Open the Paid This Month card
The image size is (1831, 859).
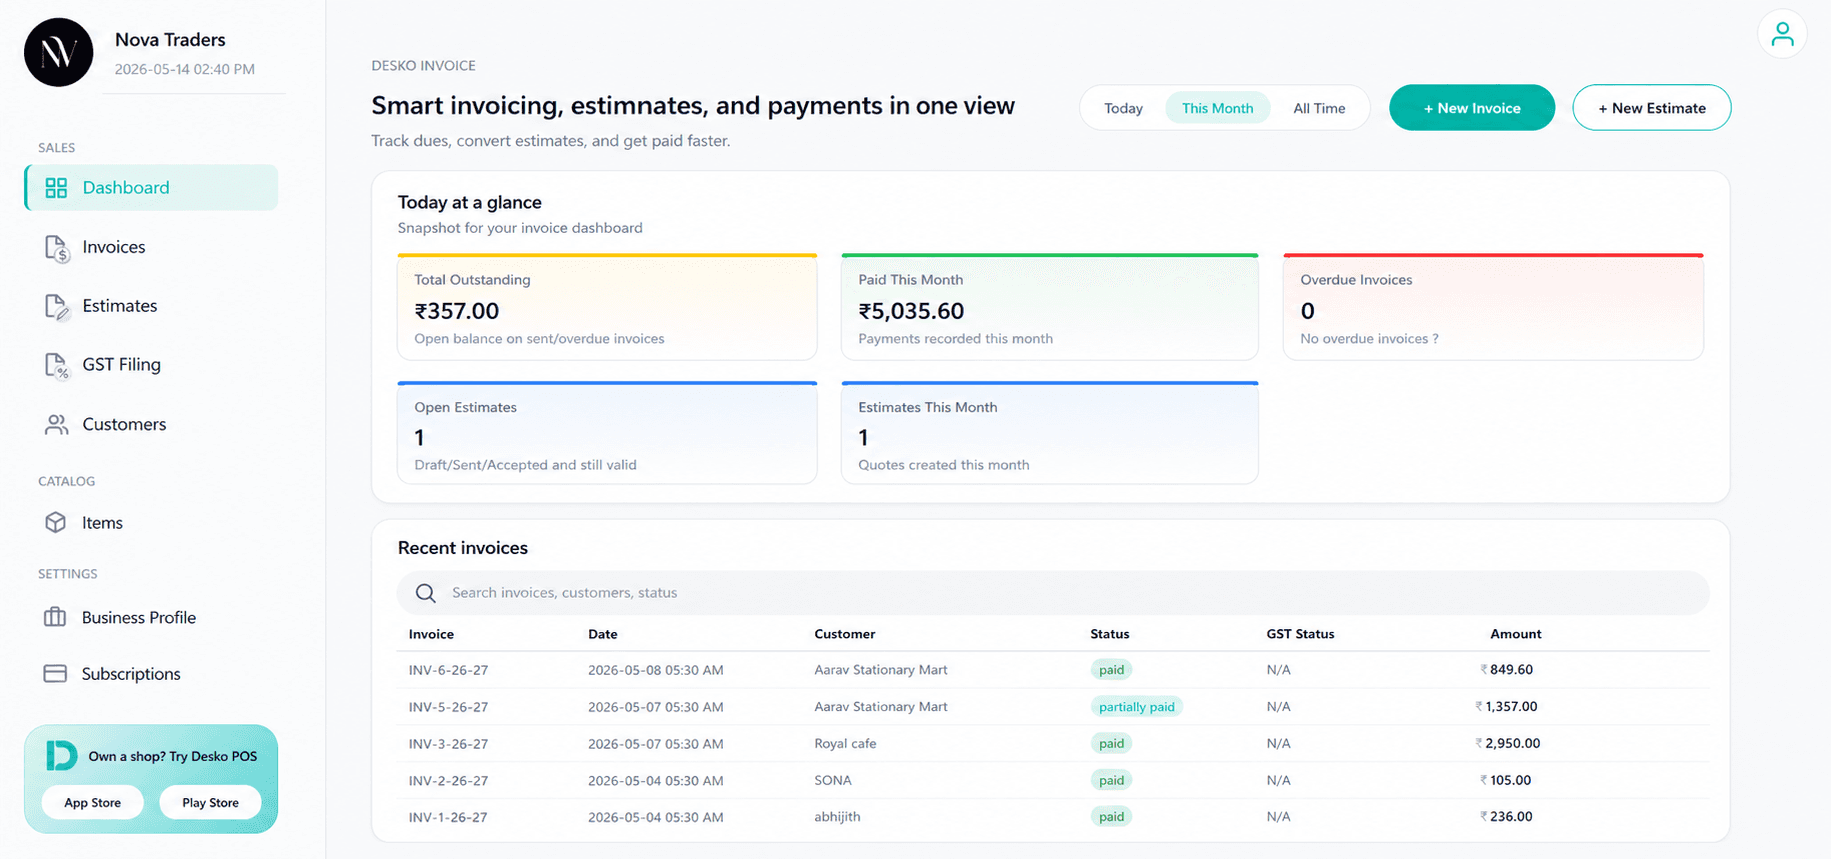1049,307
